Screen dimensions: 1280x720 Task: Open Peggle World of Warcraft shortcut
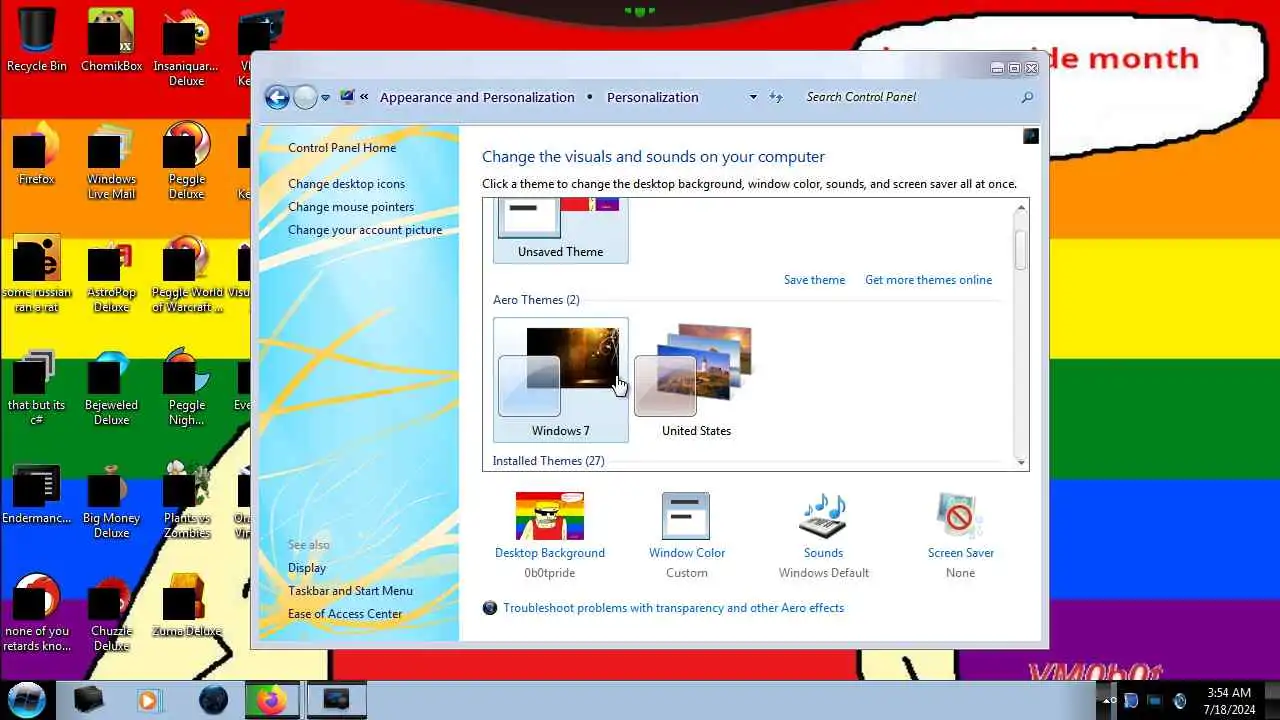click(x=186, y=274)
